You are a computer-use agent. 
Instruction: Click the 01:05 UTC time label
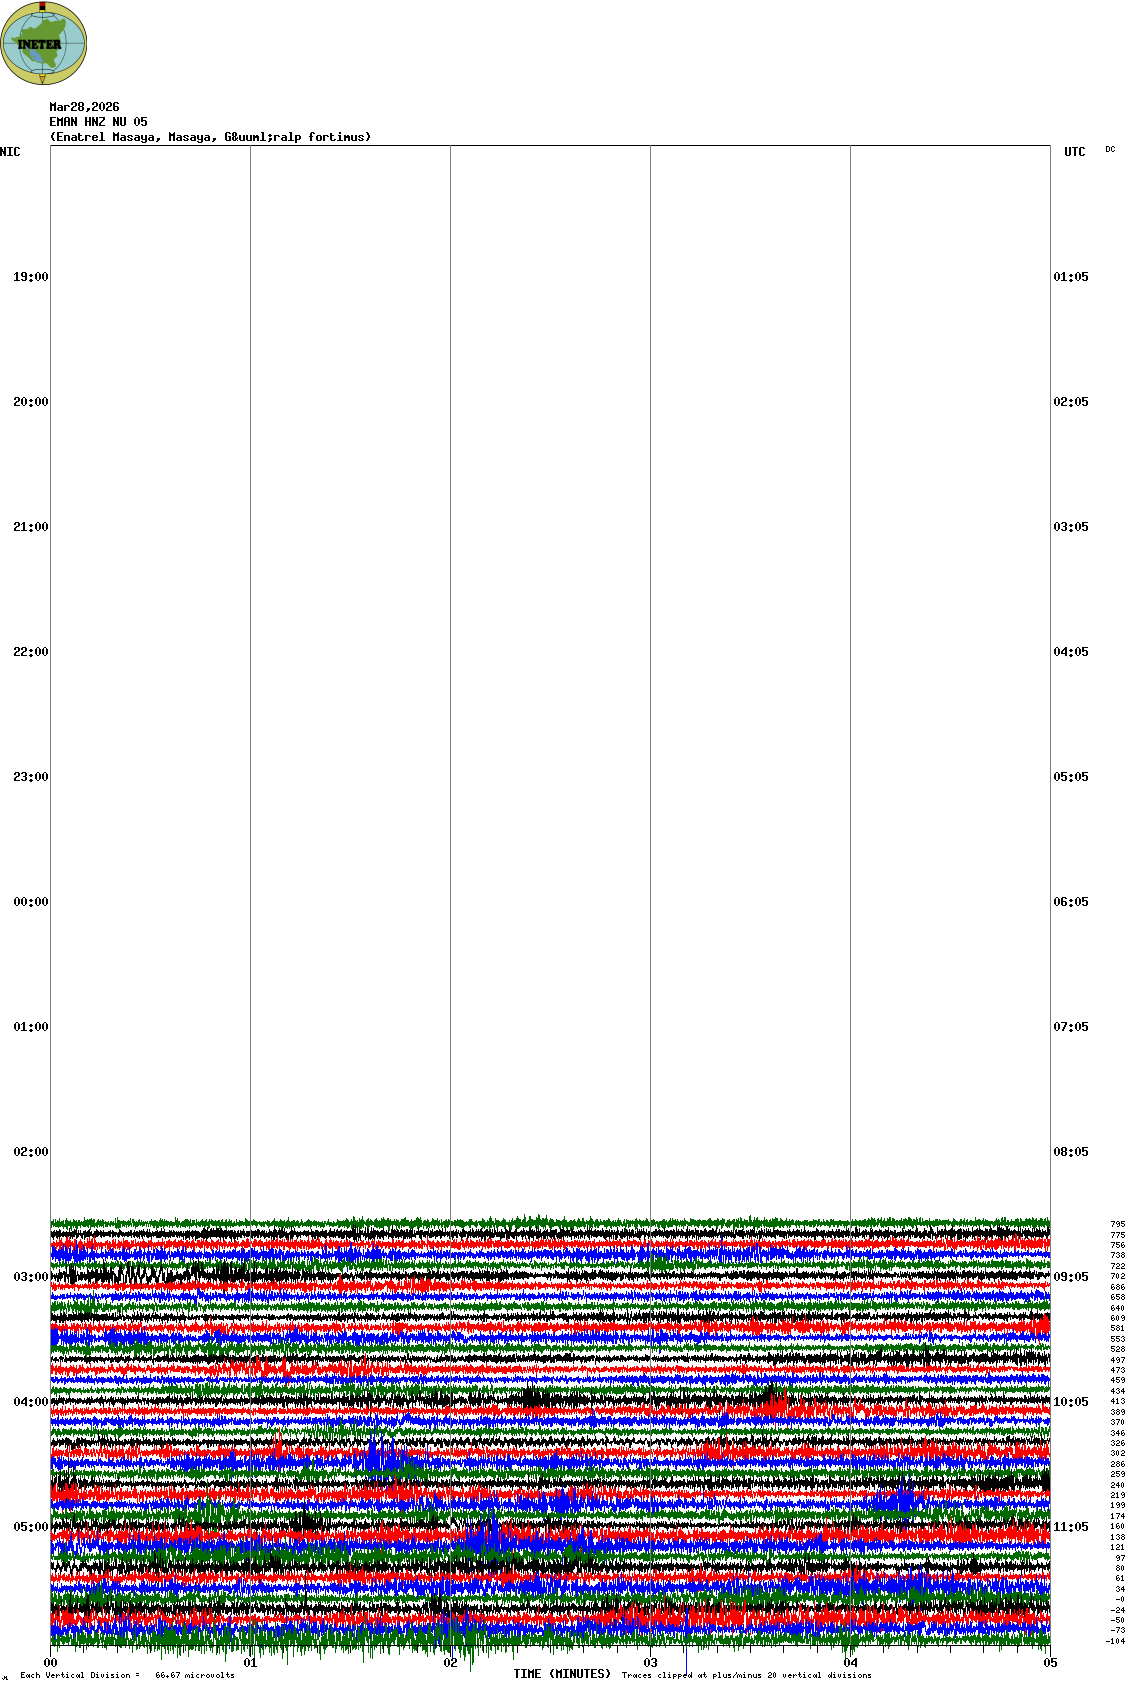[1070, 277]
